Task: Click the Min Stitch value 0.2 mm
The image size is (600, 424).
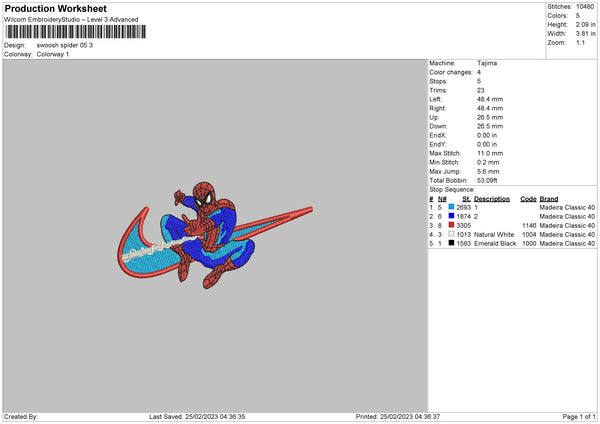Action: click(x=488, y=163)
